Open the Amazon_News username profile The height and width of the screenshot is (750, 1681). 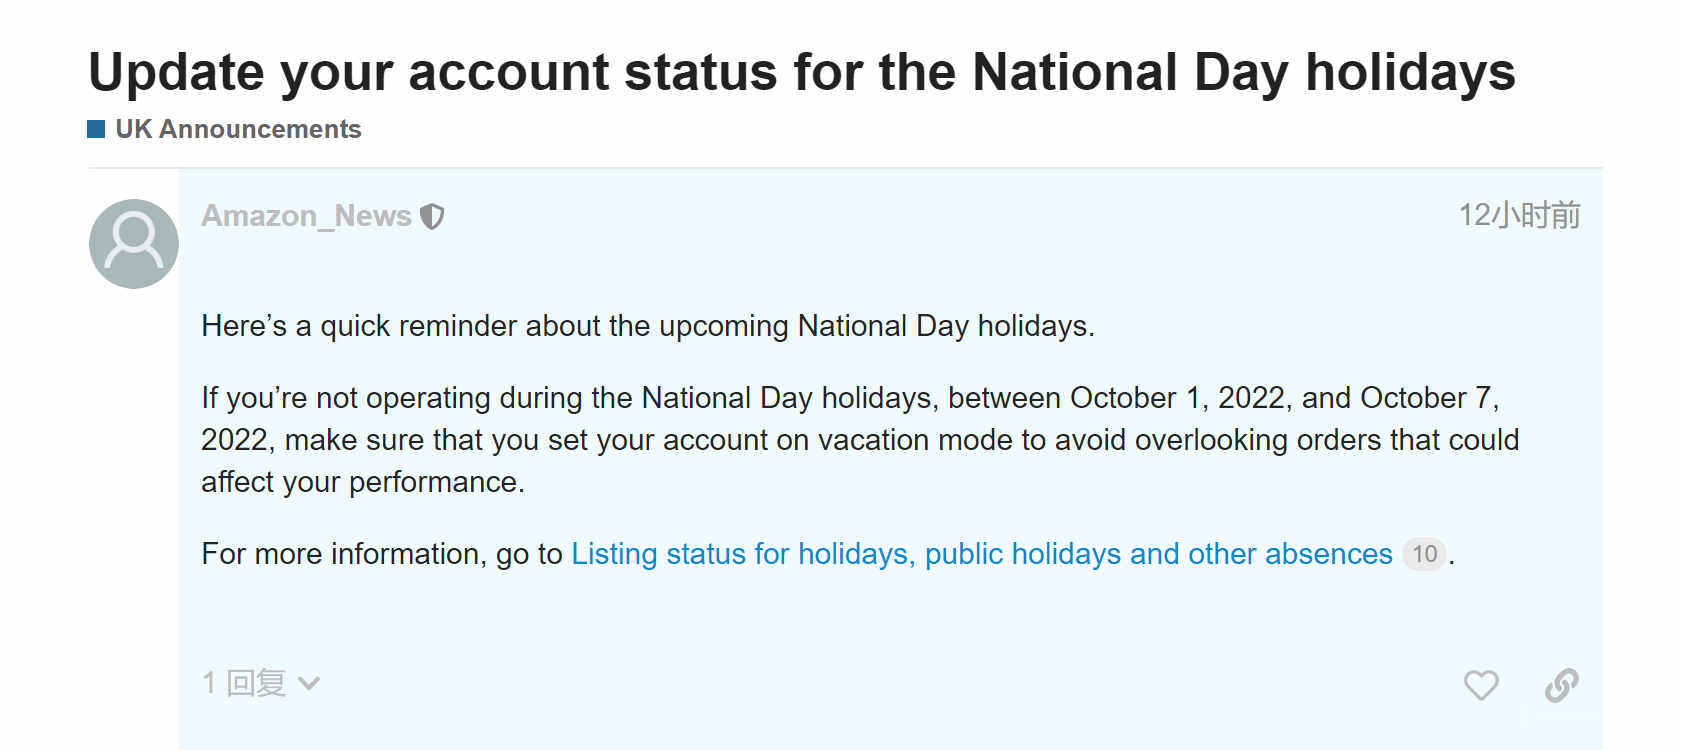307,216
